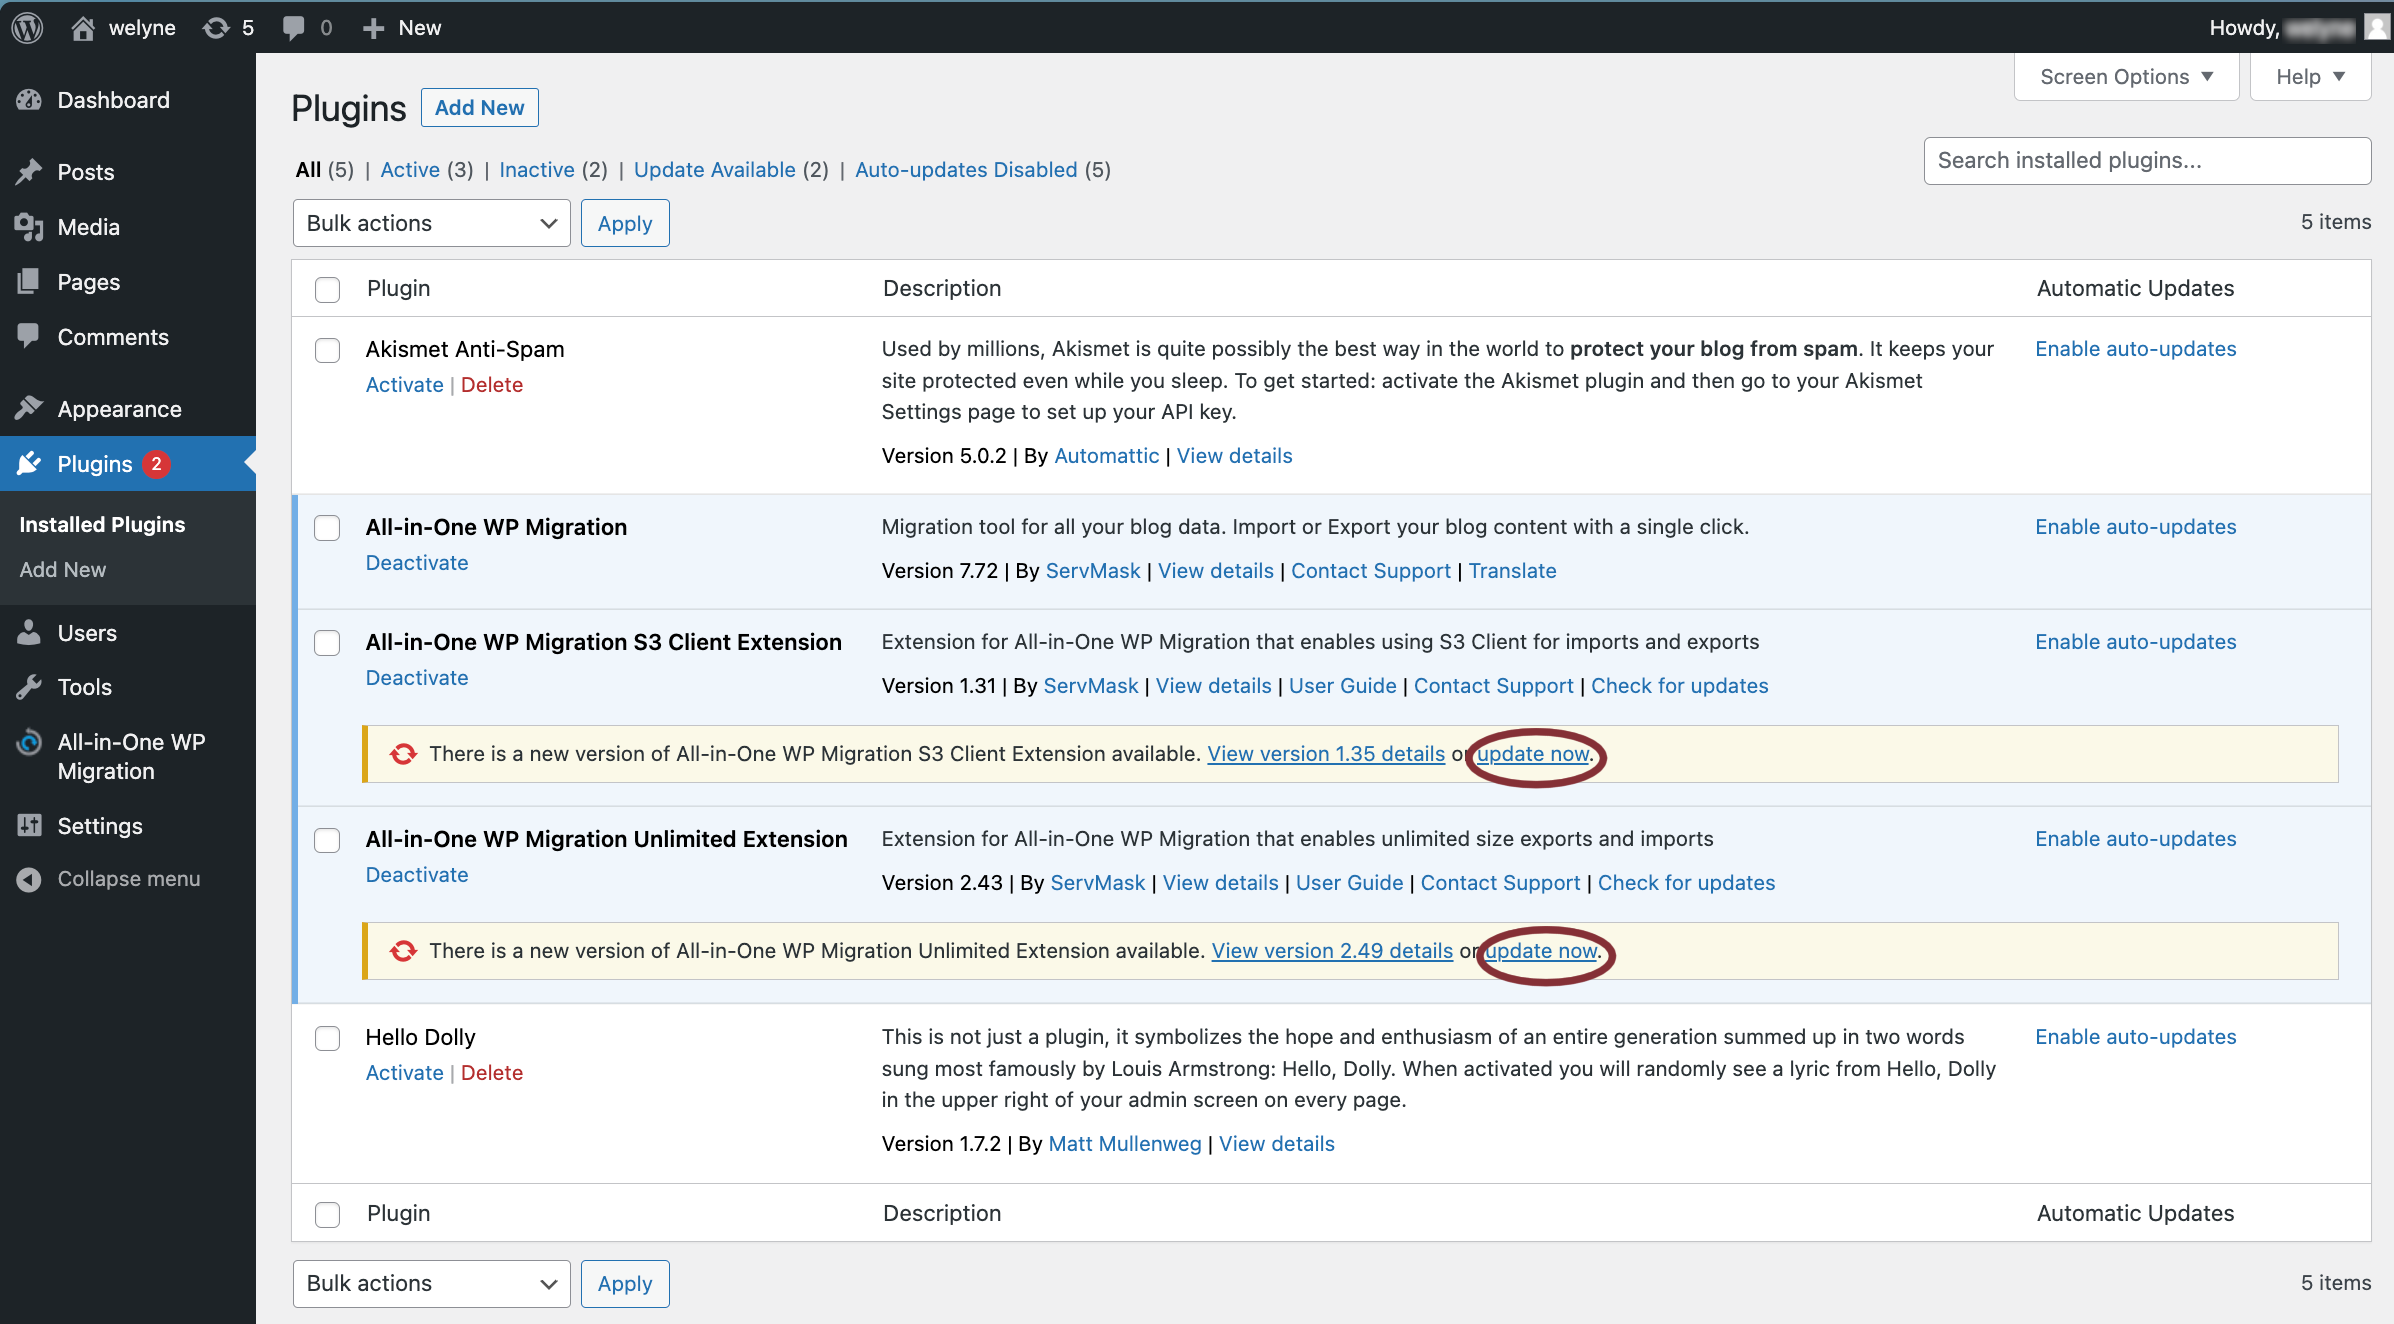Check the S3 Client Extension checkbox
The image size is (2394, 1324).
327,643
